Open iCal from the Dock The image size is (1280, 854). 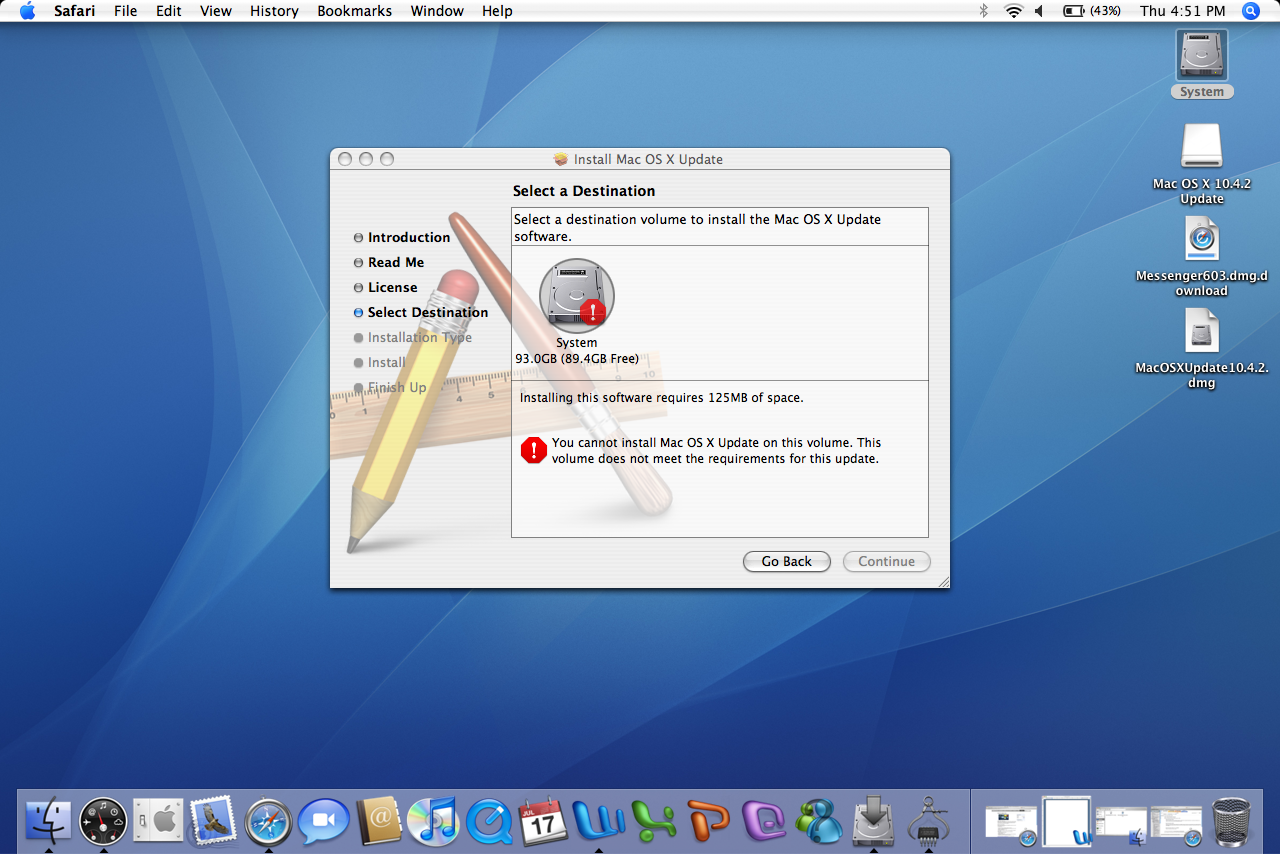(543, 821)
